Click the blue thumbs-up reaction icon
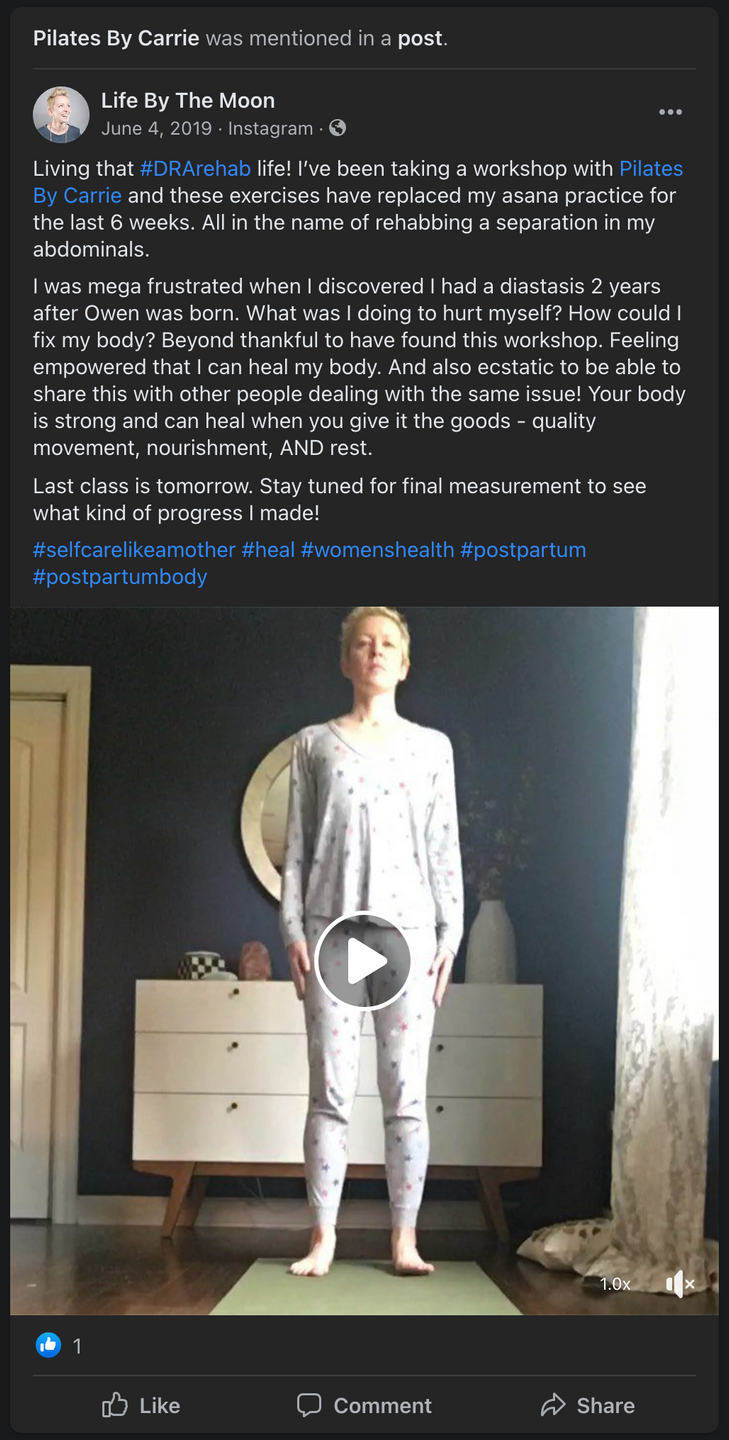The image size is (729, 1440). coord(48,1345)
